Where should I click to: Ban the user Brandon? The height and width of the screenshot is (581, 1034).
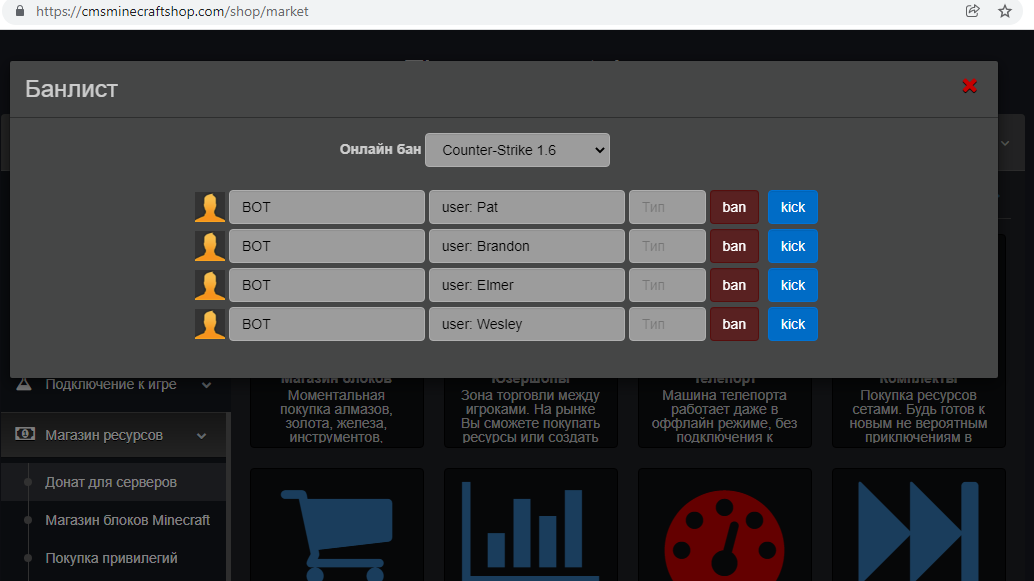pyautogui.click(x=734, y=246)
